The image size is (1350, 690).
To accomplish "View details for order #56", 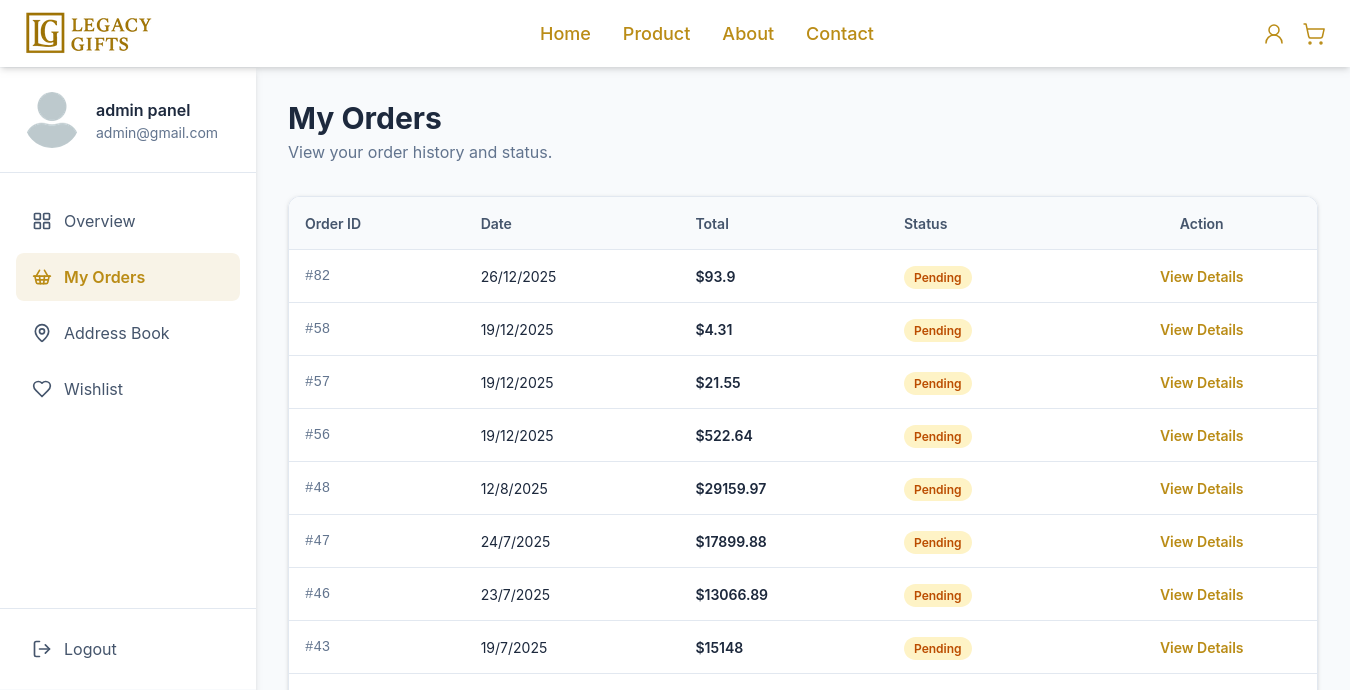I will coord(1201,436).
